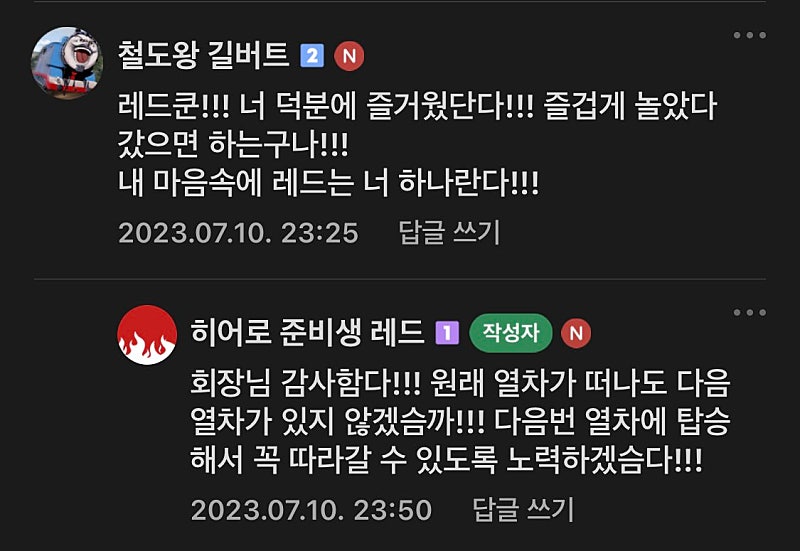Click the blue level 2 badge
The width and height of the screenshot is (800, 551).
tap(312, 56)
